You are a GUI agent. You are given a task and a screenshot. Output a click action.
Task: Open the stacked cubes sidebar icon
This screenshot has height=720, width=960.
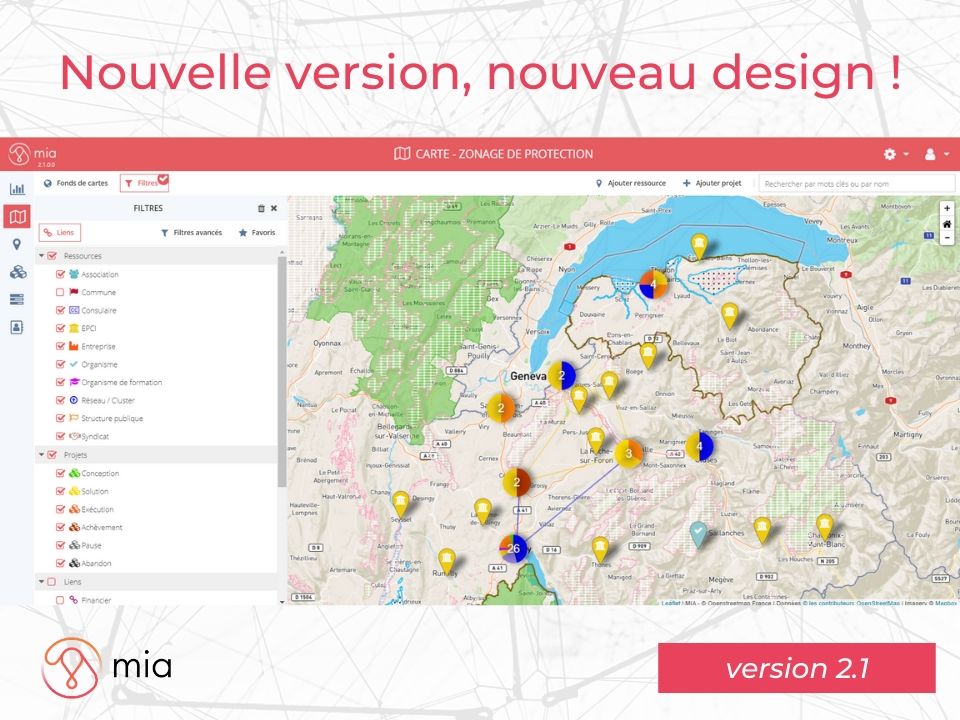click(x=17, y=272)
